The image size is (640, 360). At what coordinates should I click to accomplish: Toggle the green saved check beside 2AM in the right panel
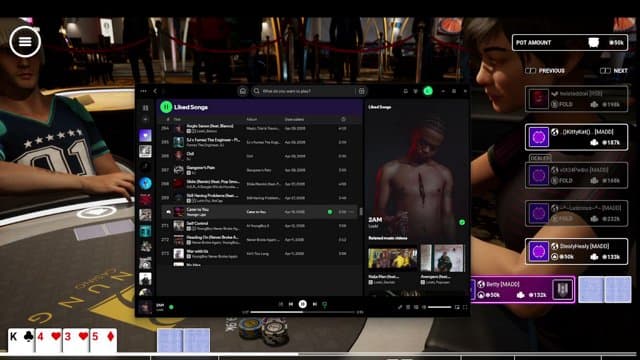(462, 222)
